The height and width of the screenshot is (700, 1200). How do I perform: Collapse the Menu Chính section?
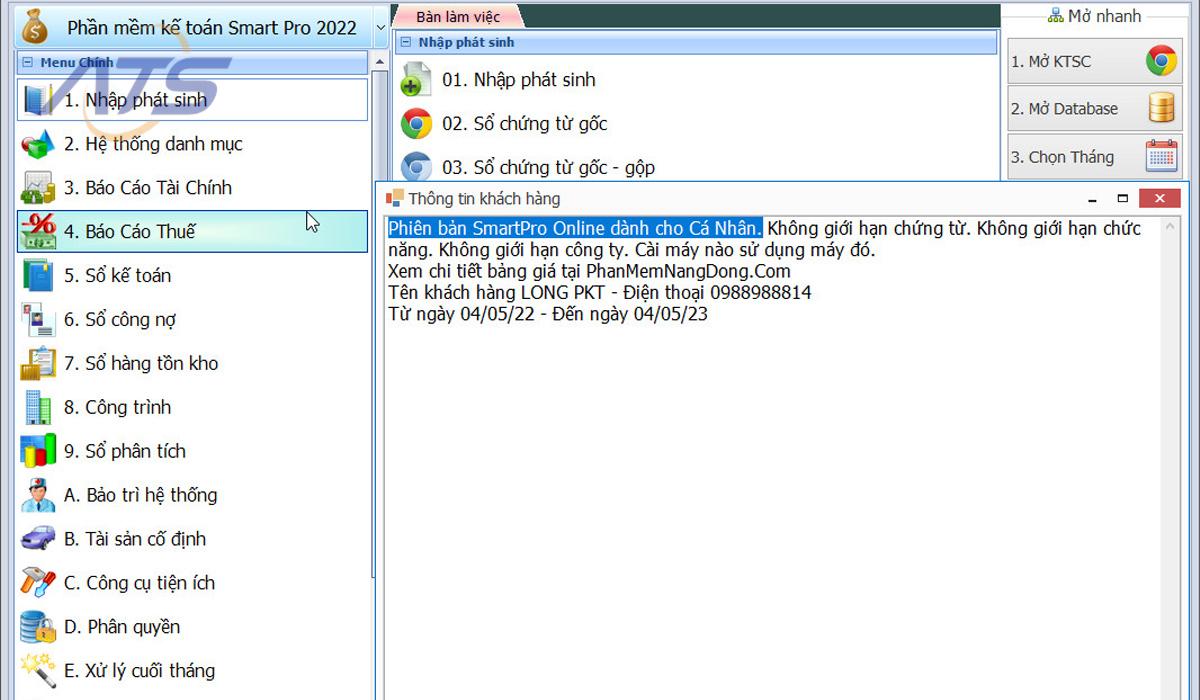[28, 63]
